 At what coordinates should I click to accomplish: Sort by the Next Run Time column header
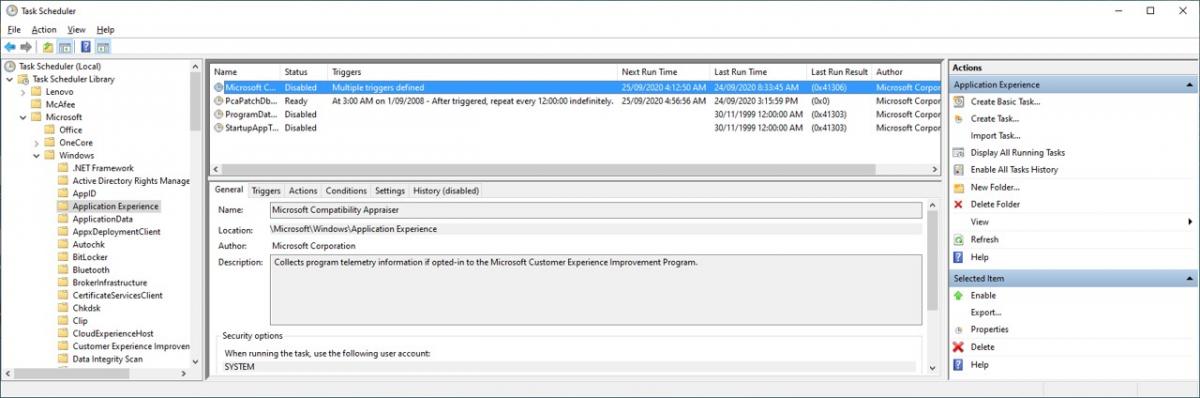click(663, 72)
